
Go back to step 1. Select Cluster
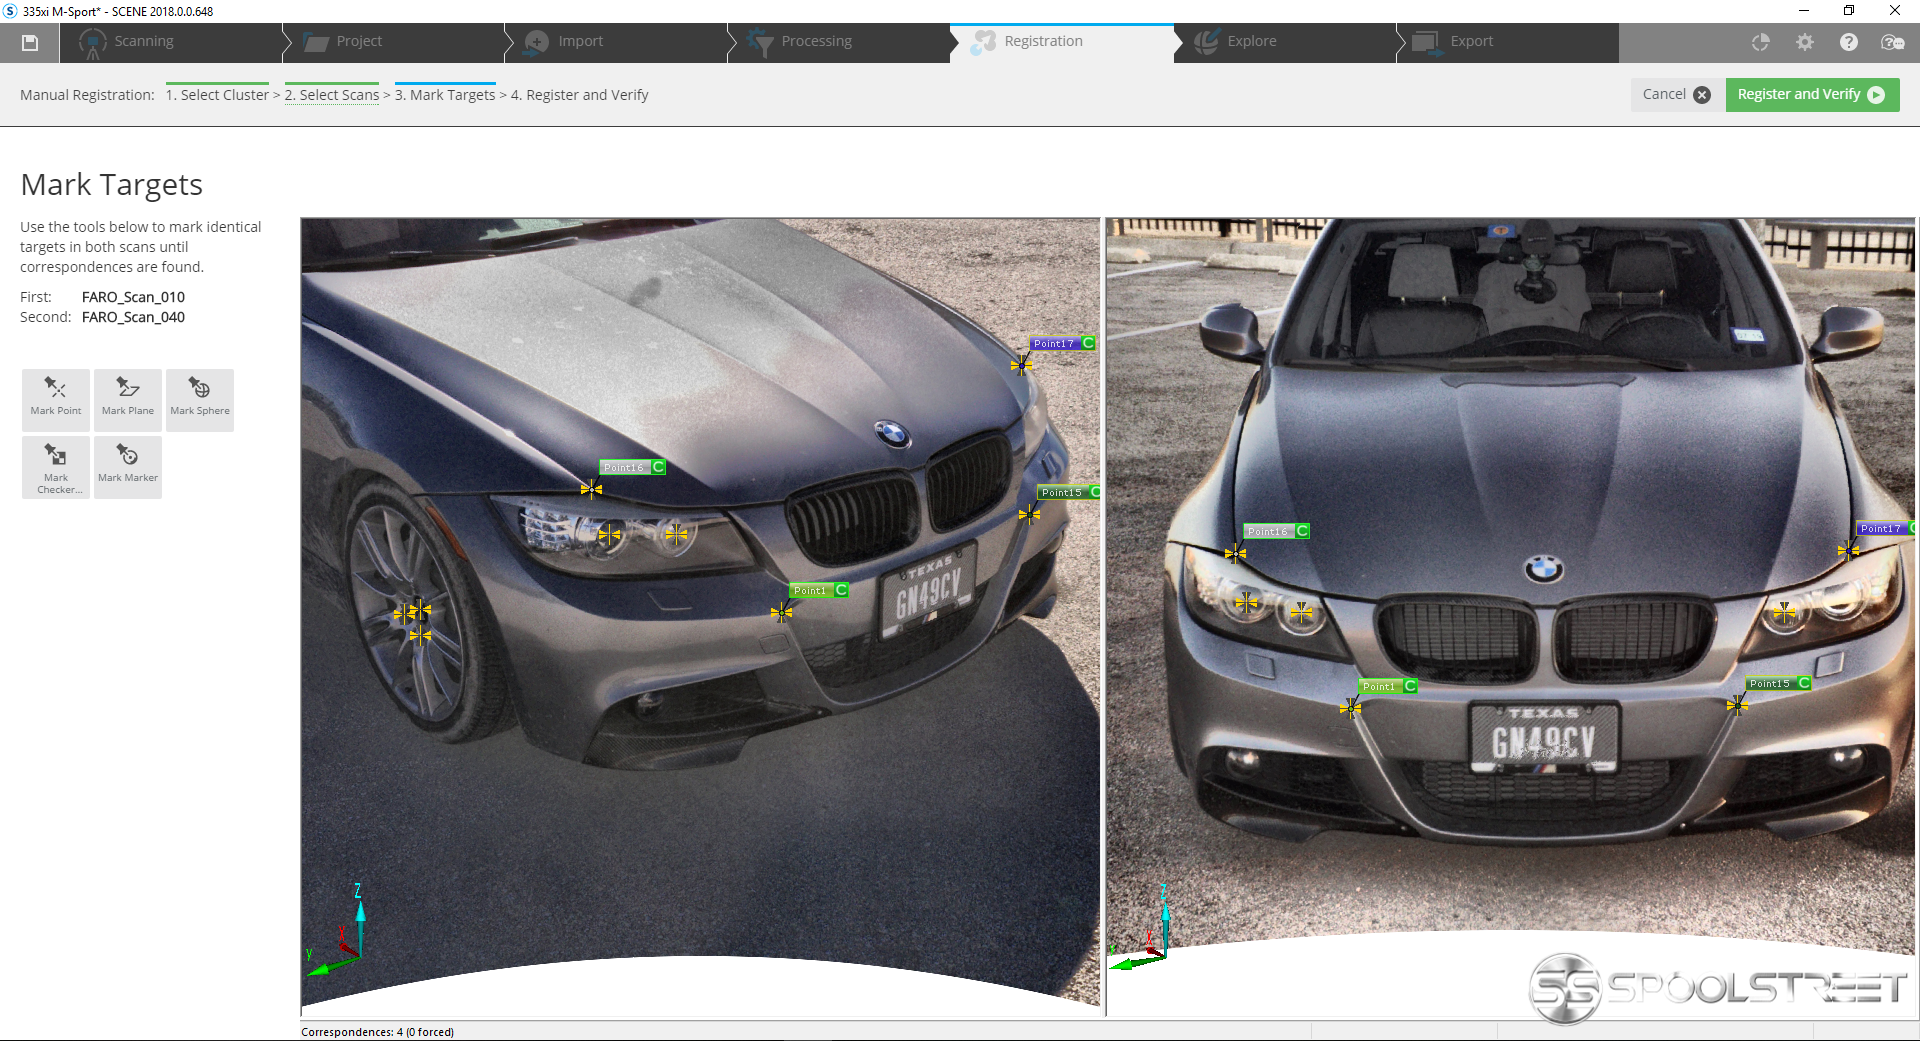[217, 95]
